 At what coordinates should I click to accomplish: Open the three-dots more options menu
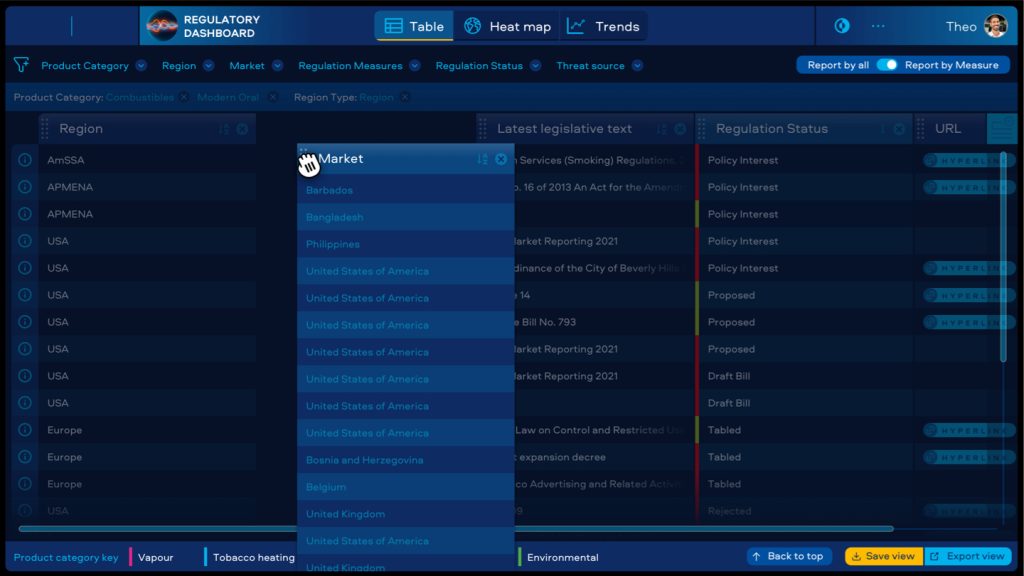(x=878, y=26)
